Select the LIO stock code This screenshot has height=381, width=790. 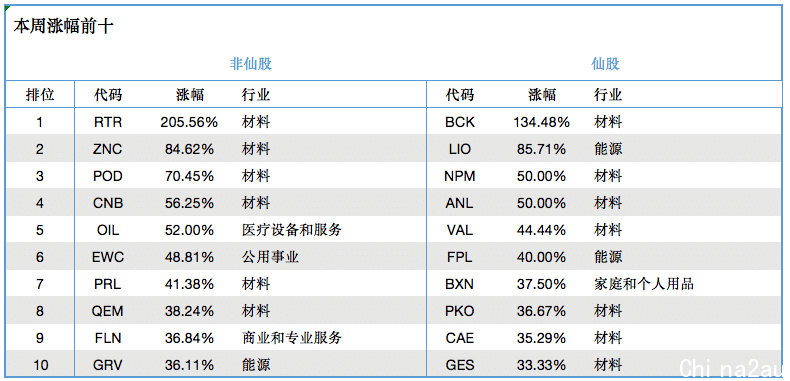[459, 149]
